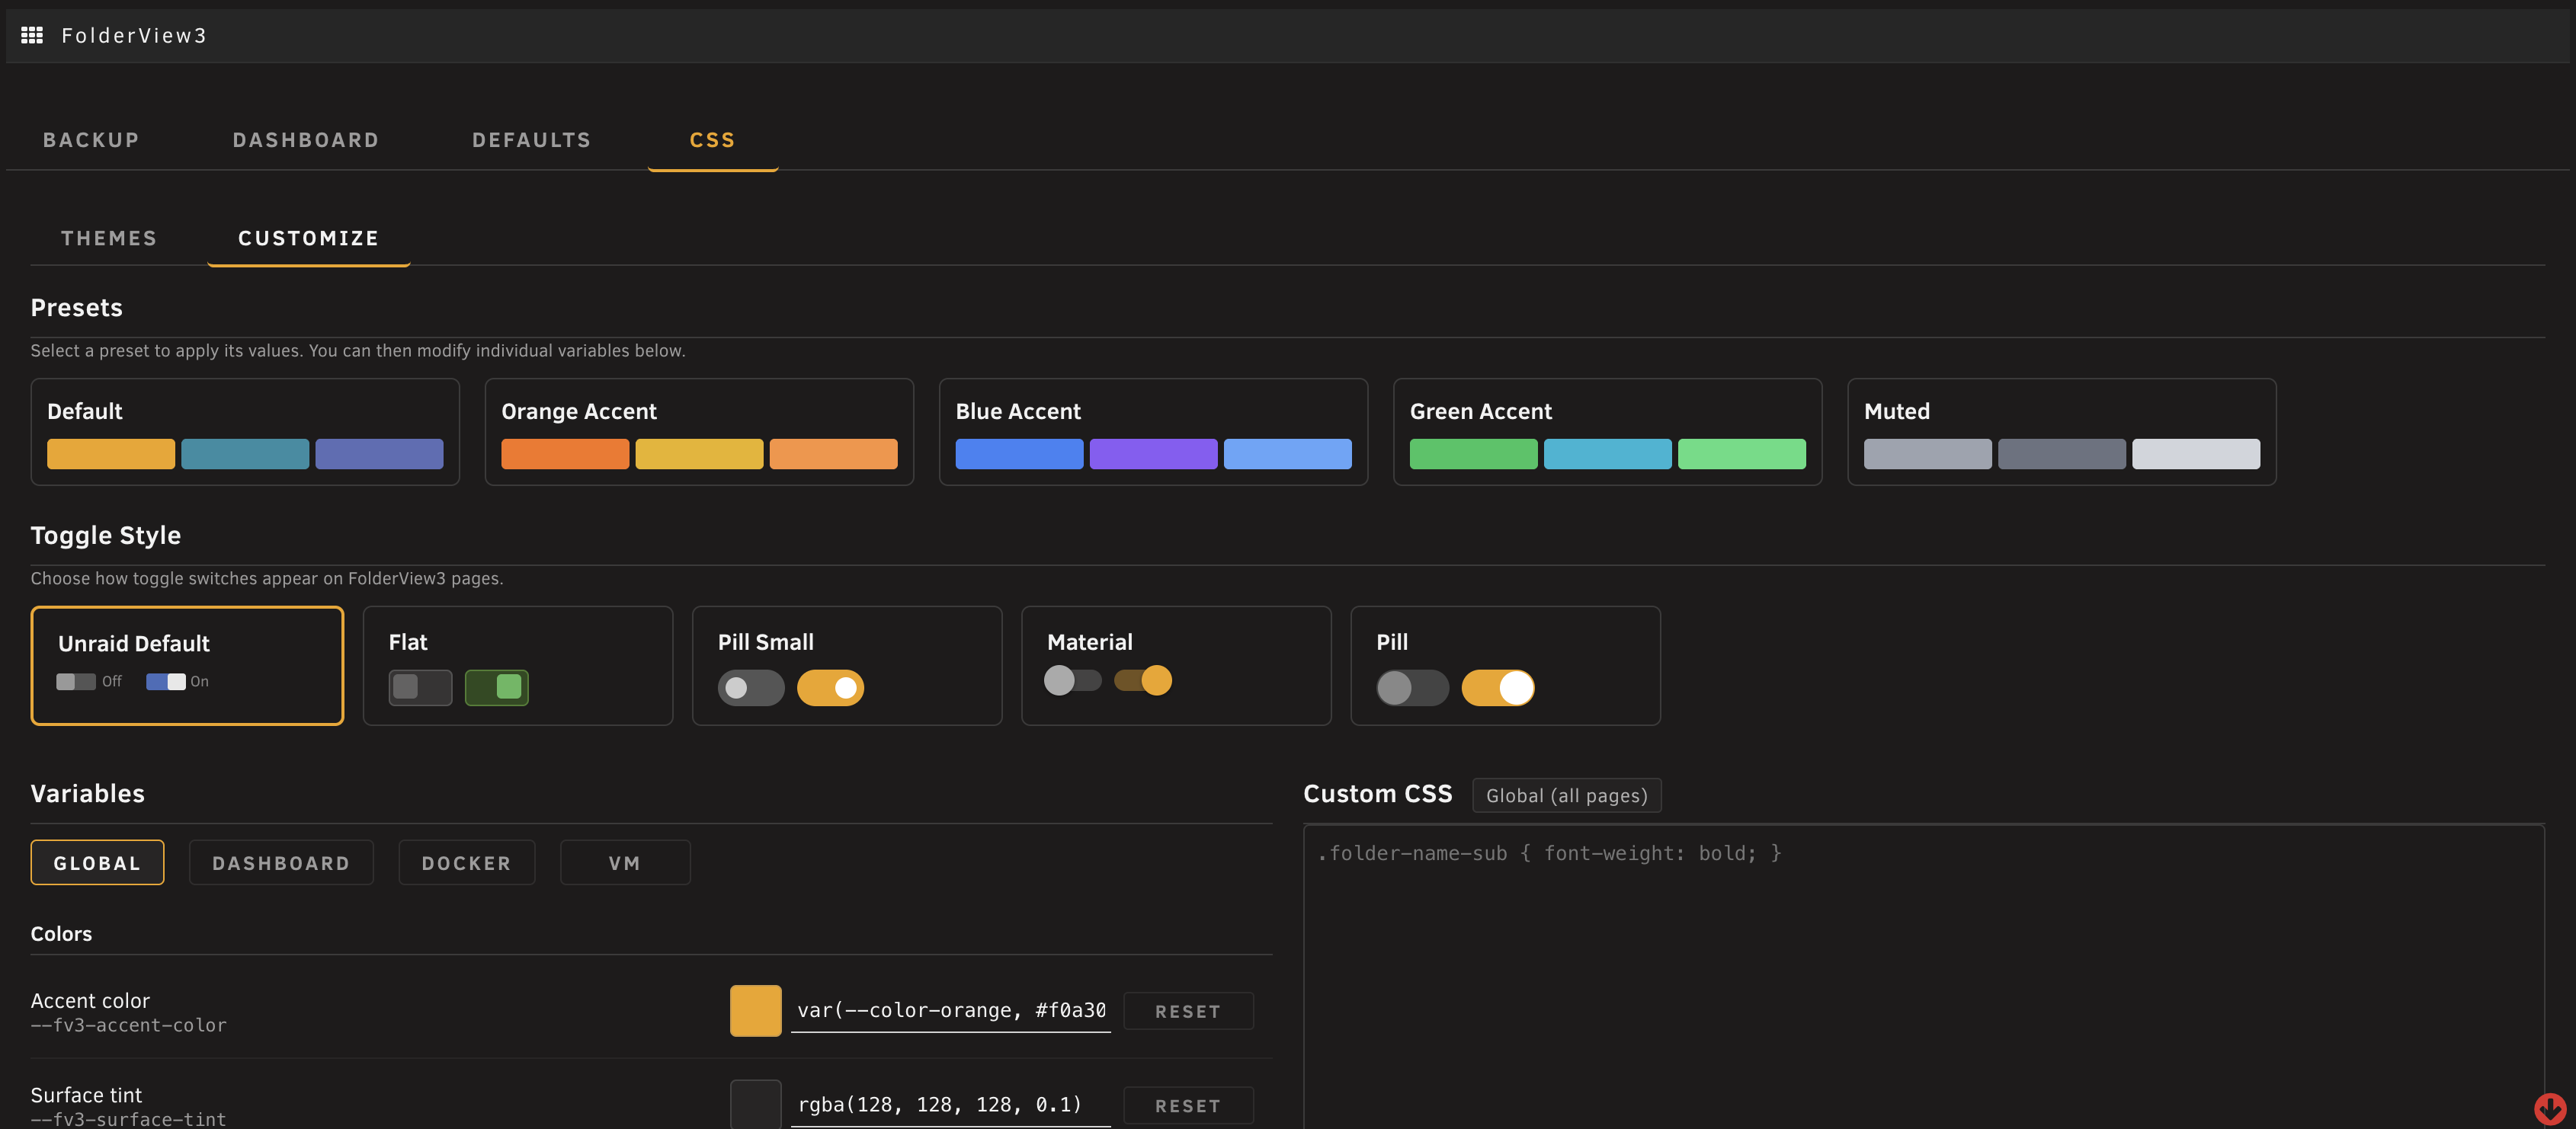The image size is (2576, 1129).
Task: Switch to the THEMES sub-tab
Action: (x=109, y=238)
